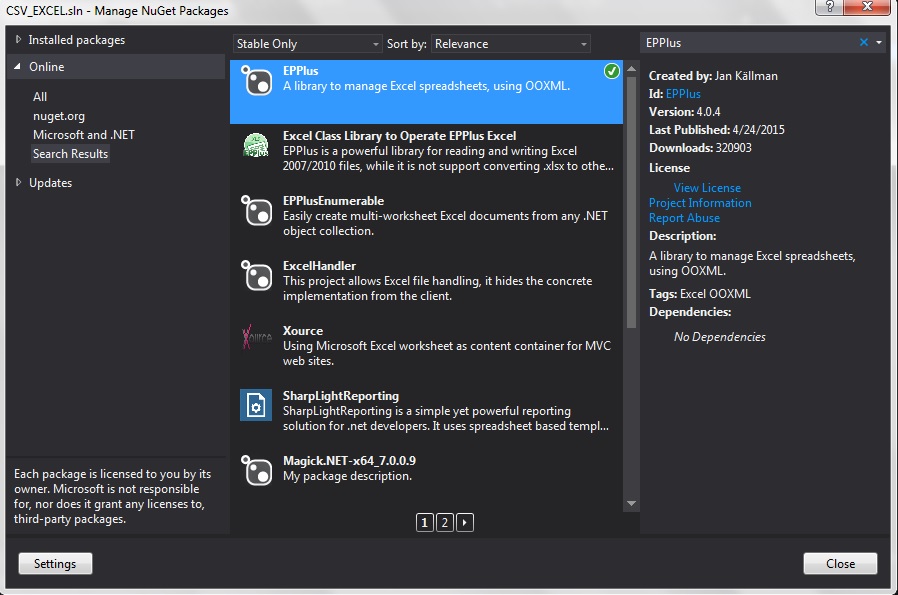Click the ExcelHandler package icon

point(256,275)
